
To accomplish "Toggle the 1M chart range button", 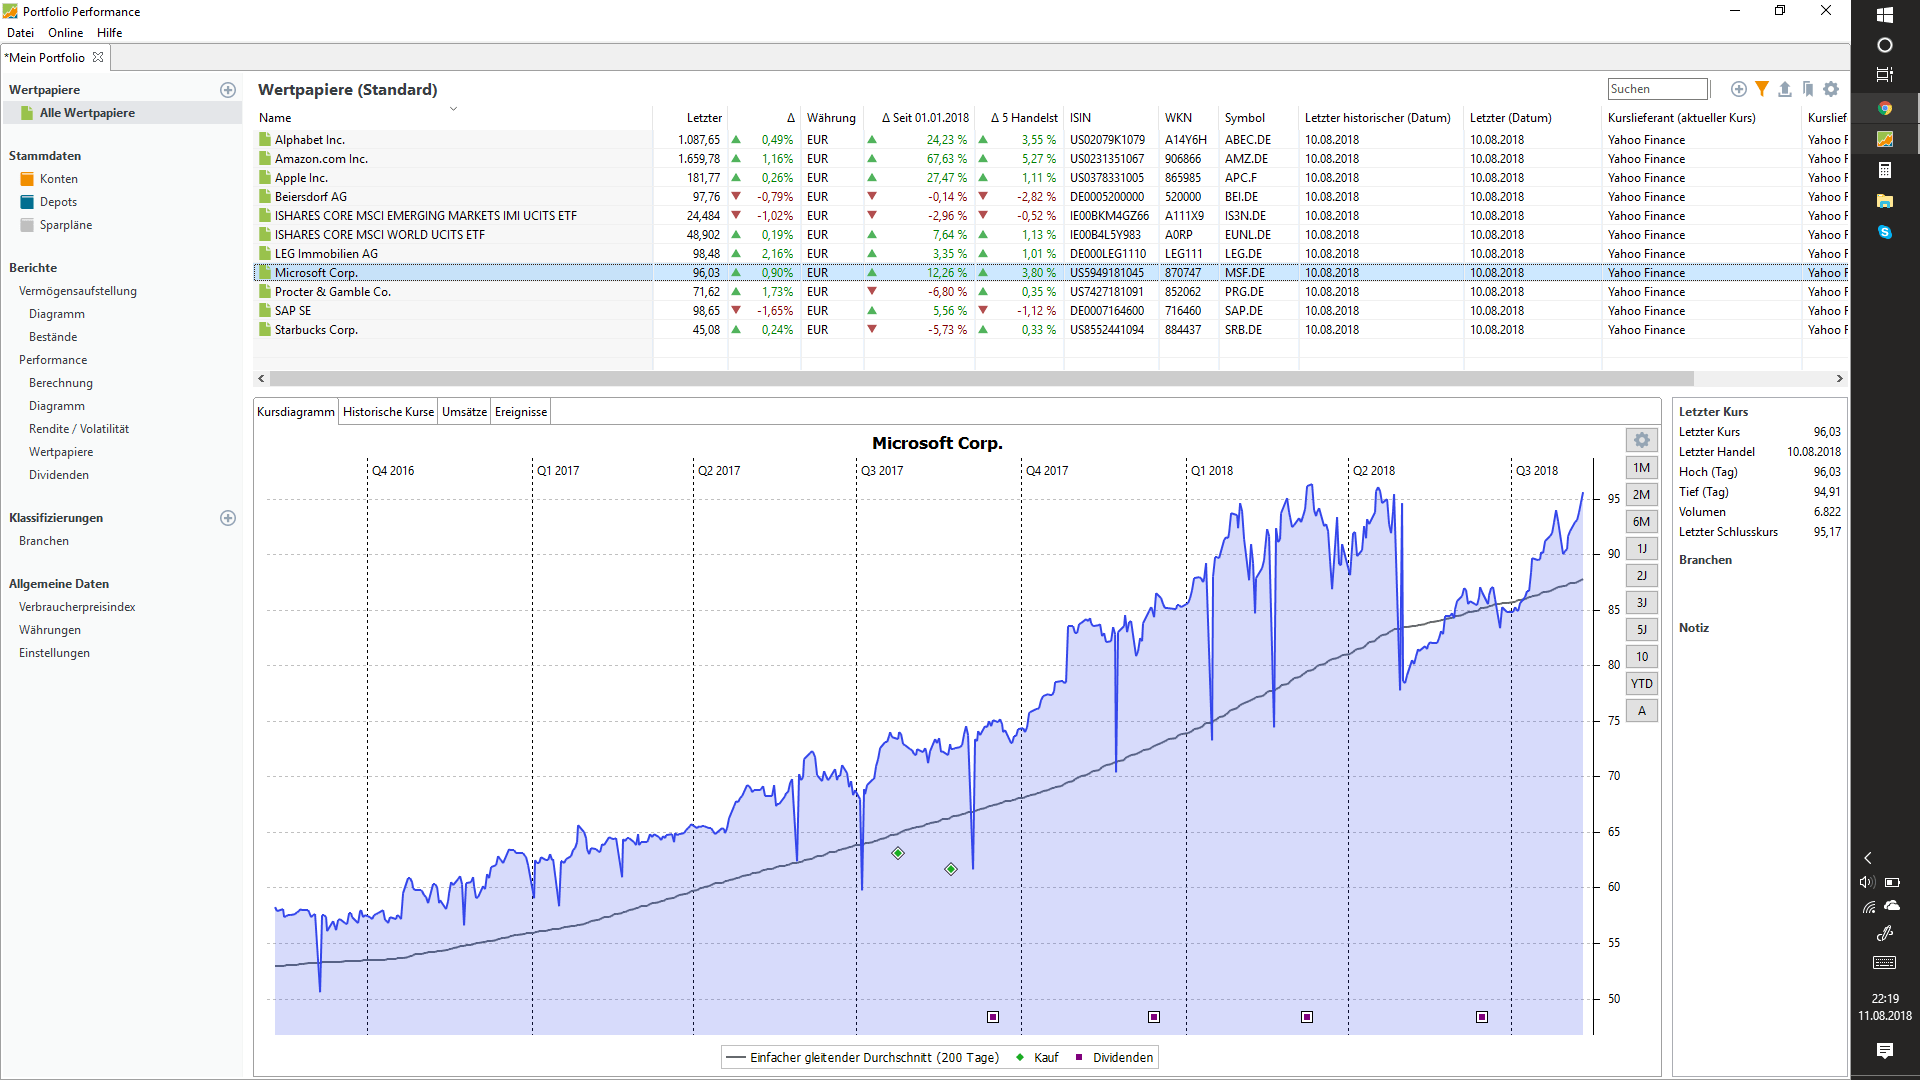I will (1642, 468).
